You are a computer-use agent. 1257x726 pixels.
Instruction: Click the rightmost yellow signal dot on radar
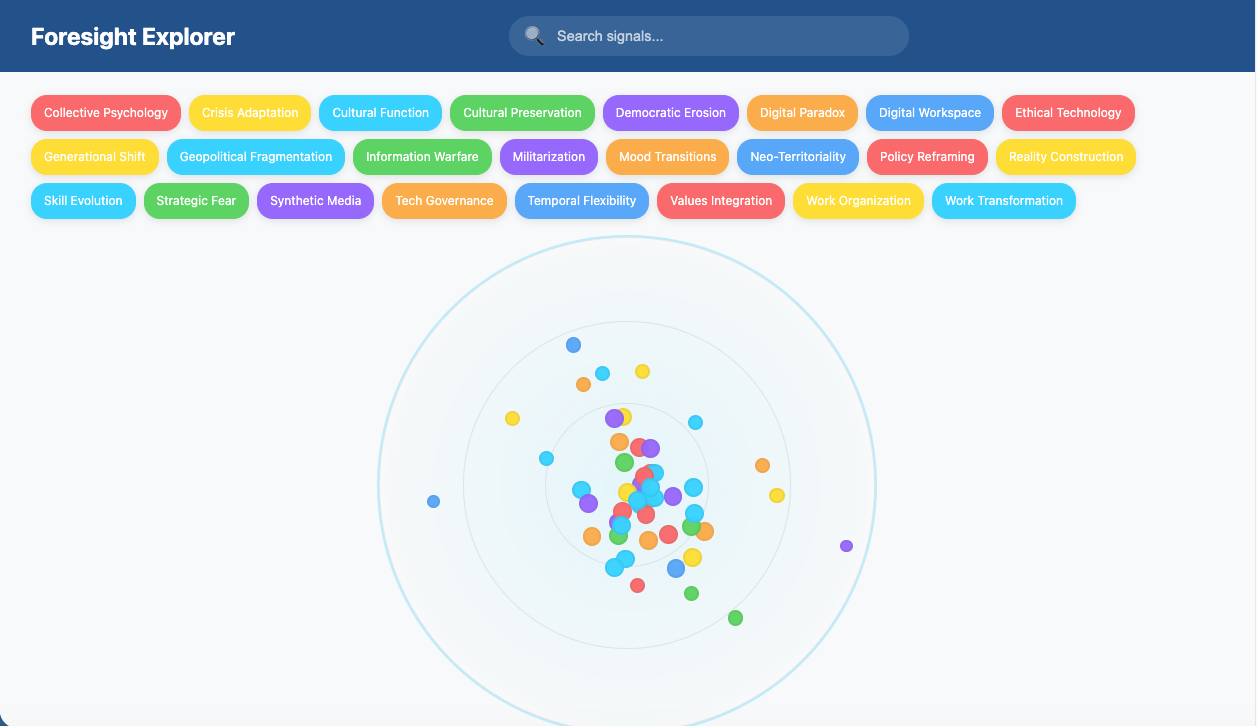point(777,495)
